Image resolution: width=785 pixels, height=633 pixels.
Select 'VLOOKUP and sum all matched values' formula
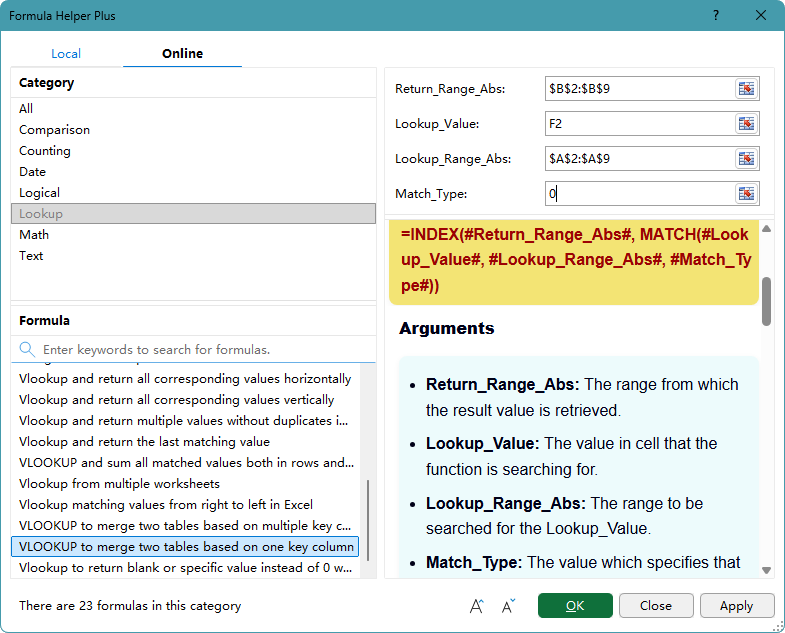pyautogui.click(x=185, y=463)
